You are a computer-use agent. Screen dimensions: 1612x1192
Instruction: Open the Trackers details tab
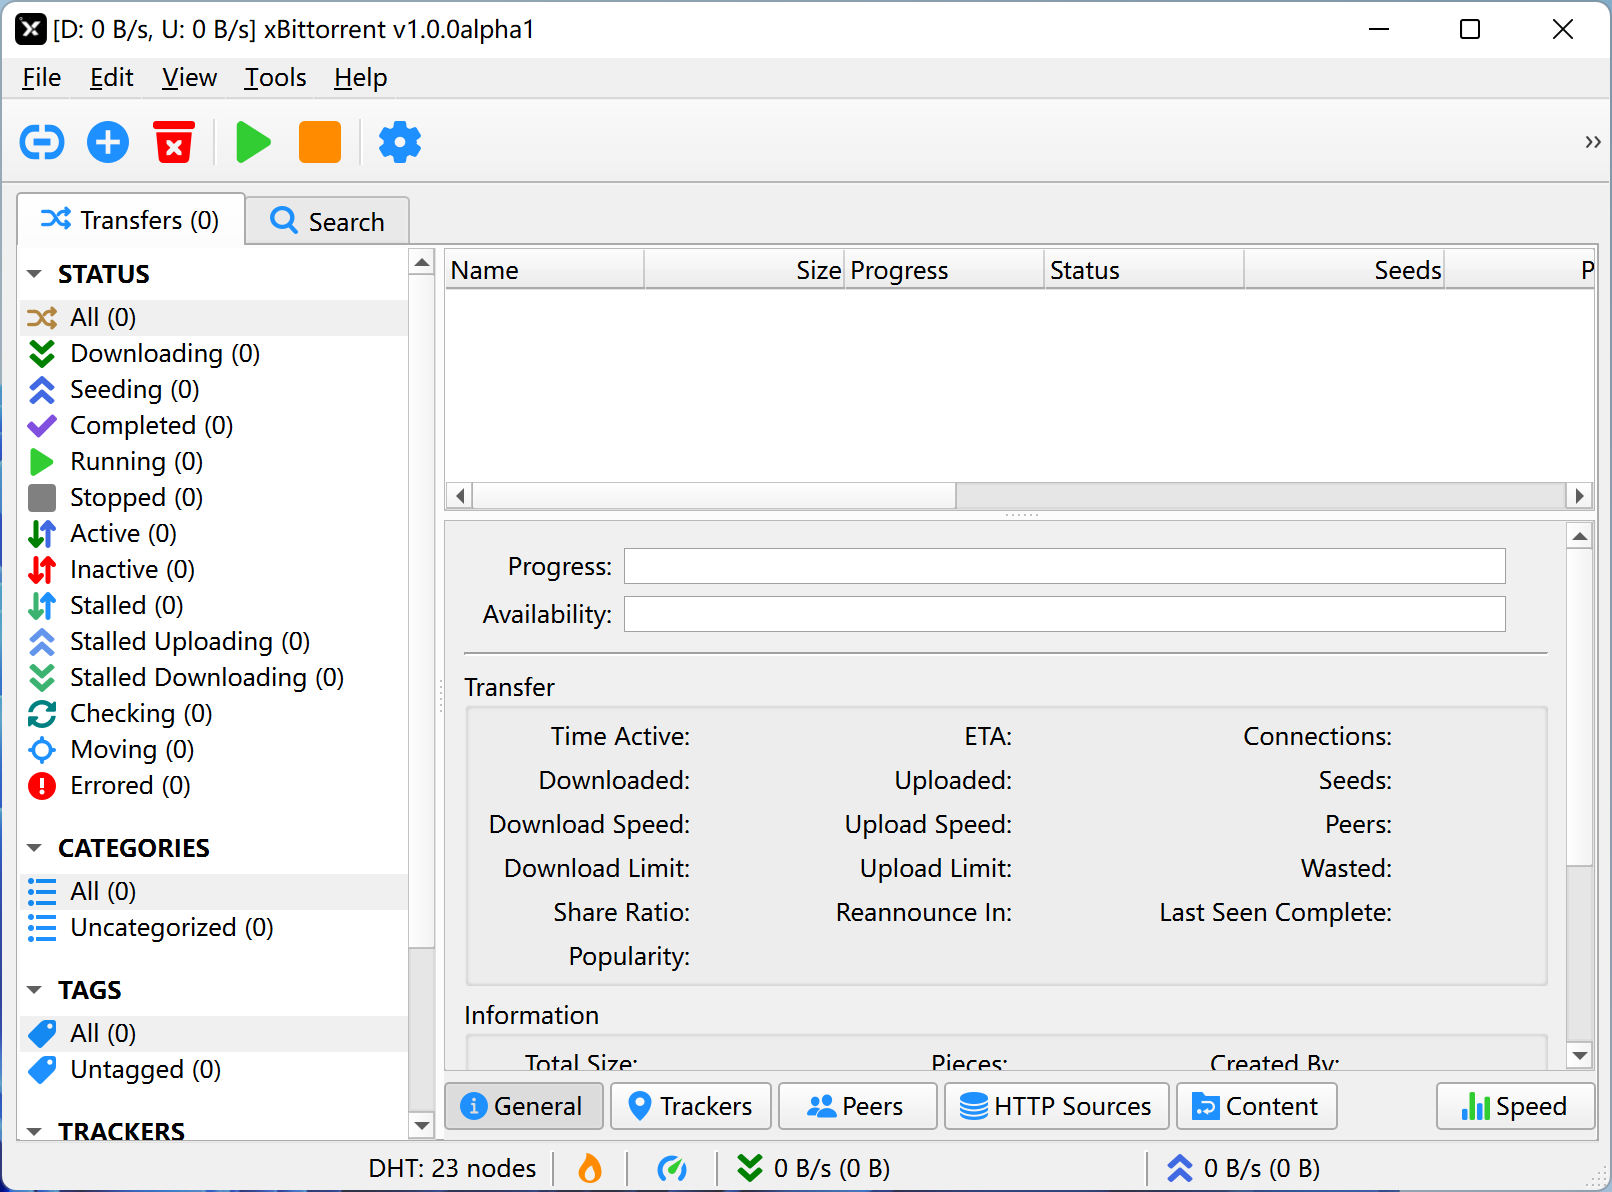point(691,1106)
